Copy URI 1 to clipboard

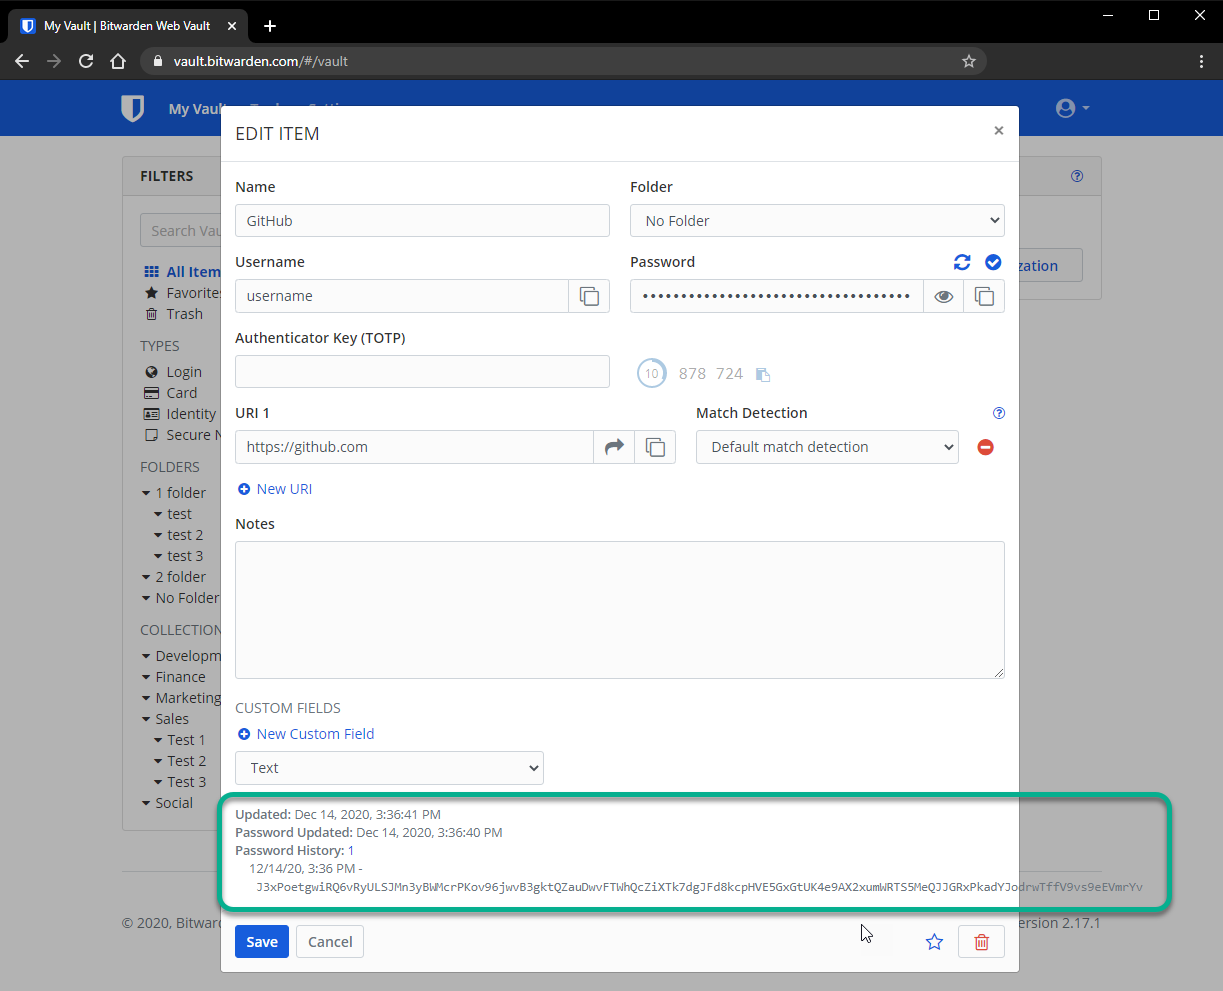655,447
